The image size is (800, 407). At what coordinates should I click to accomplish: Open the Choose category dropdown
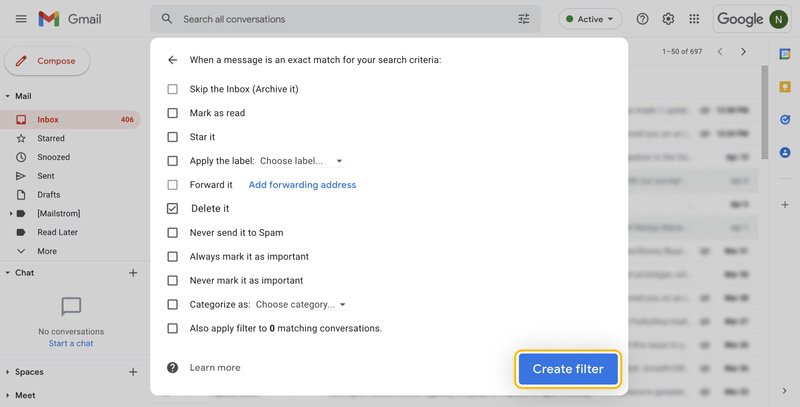tap(301, 304)
